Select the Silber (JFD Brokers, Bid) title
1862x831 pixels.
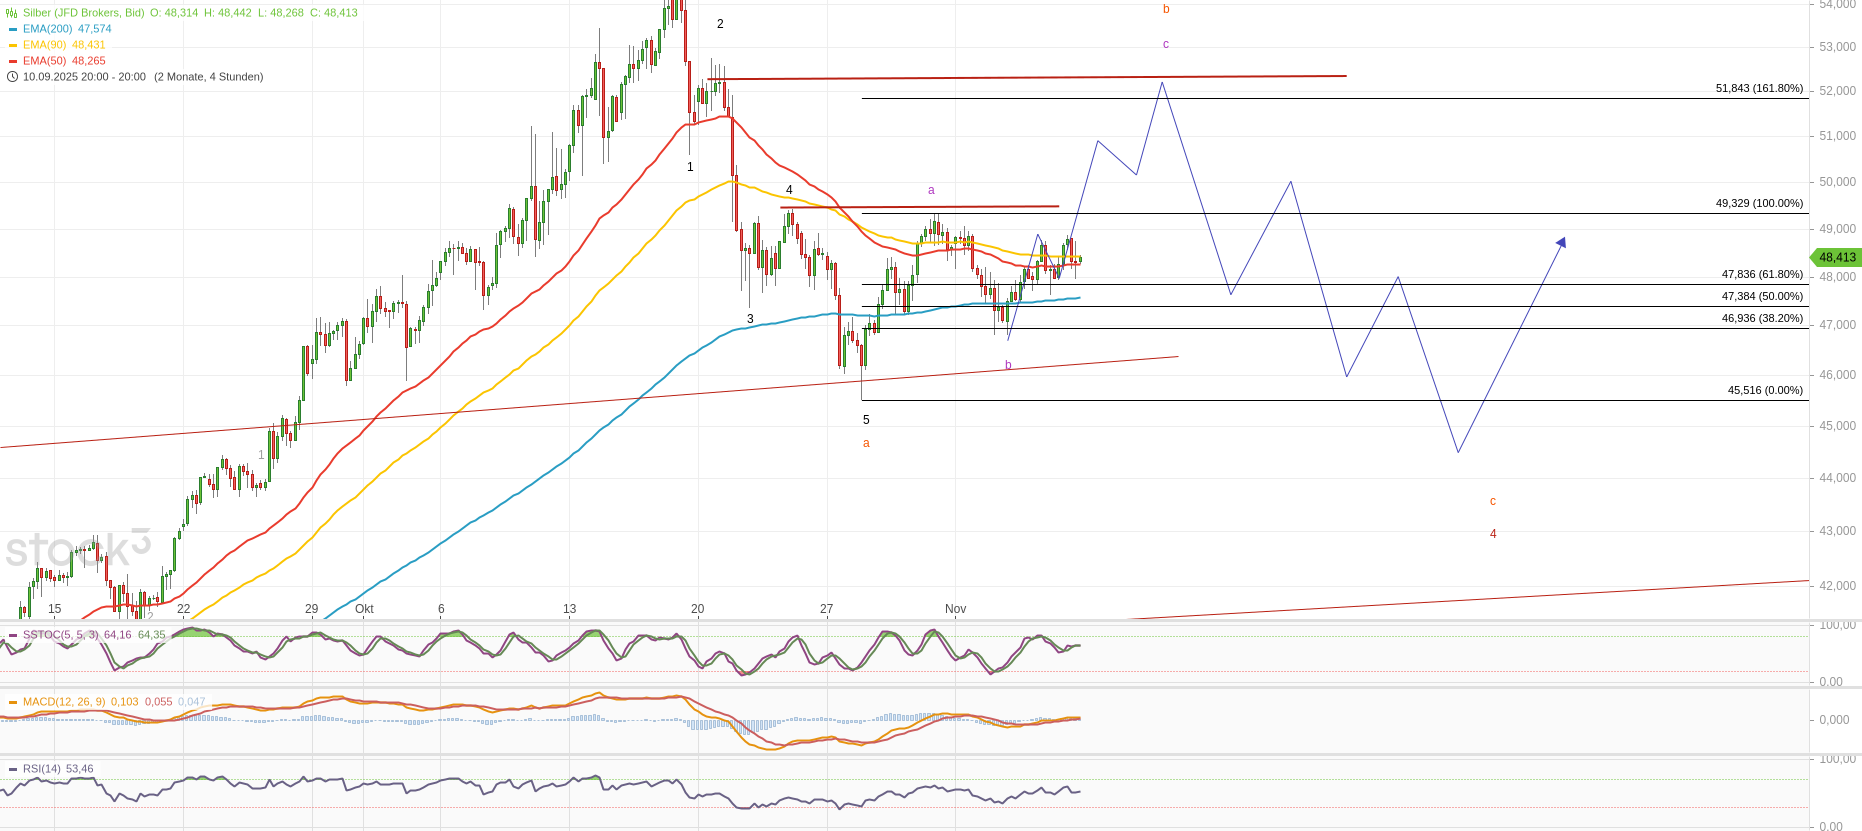click(83, 13)
